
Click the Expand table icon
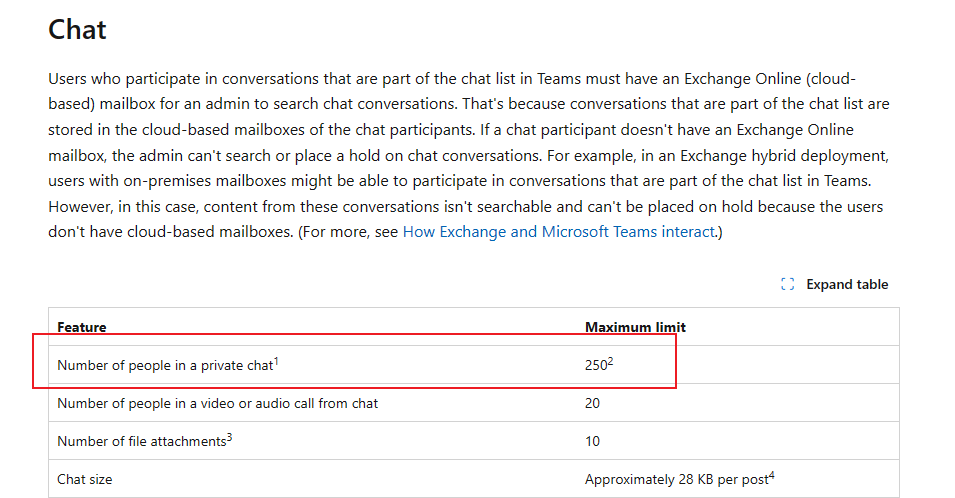click(787, 285)
